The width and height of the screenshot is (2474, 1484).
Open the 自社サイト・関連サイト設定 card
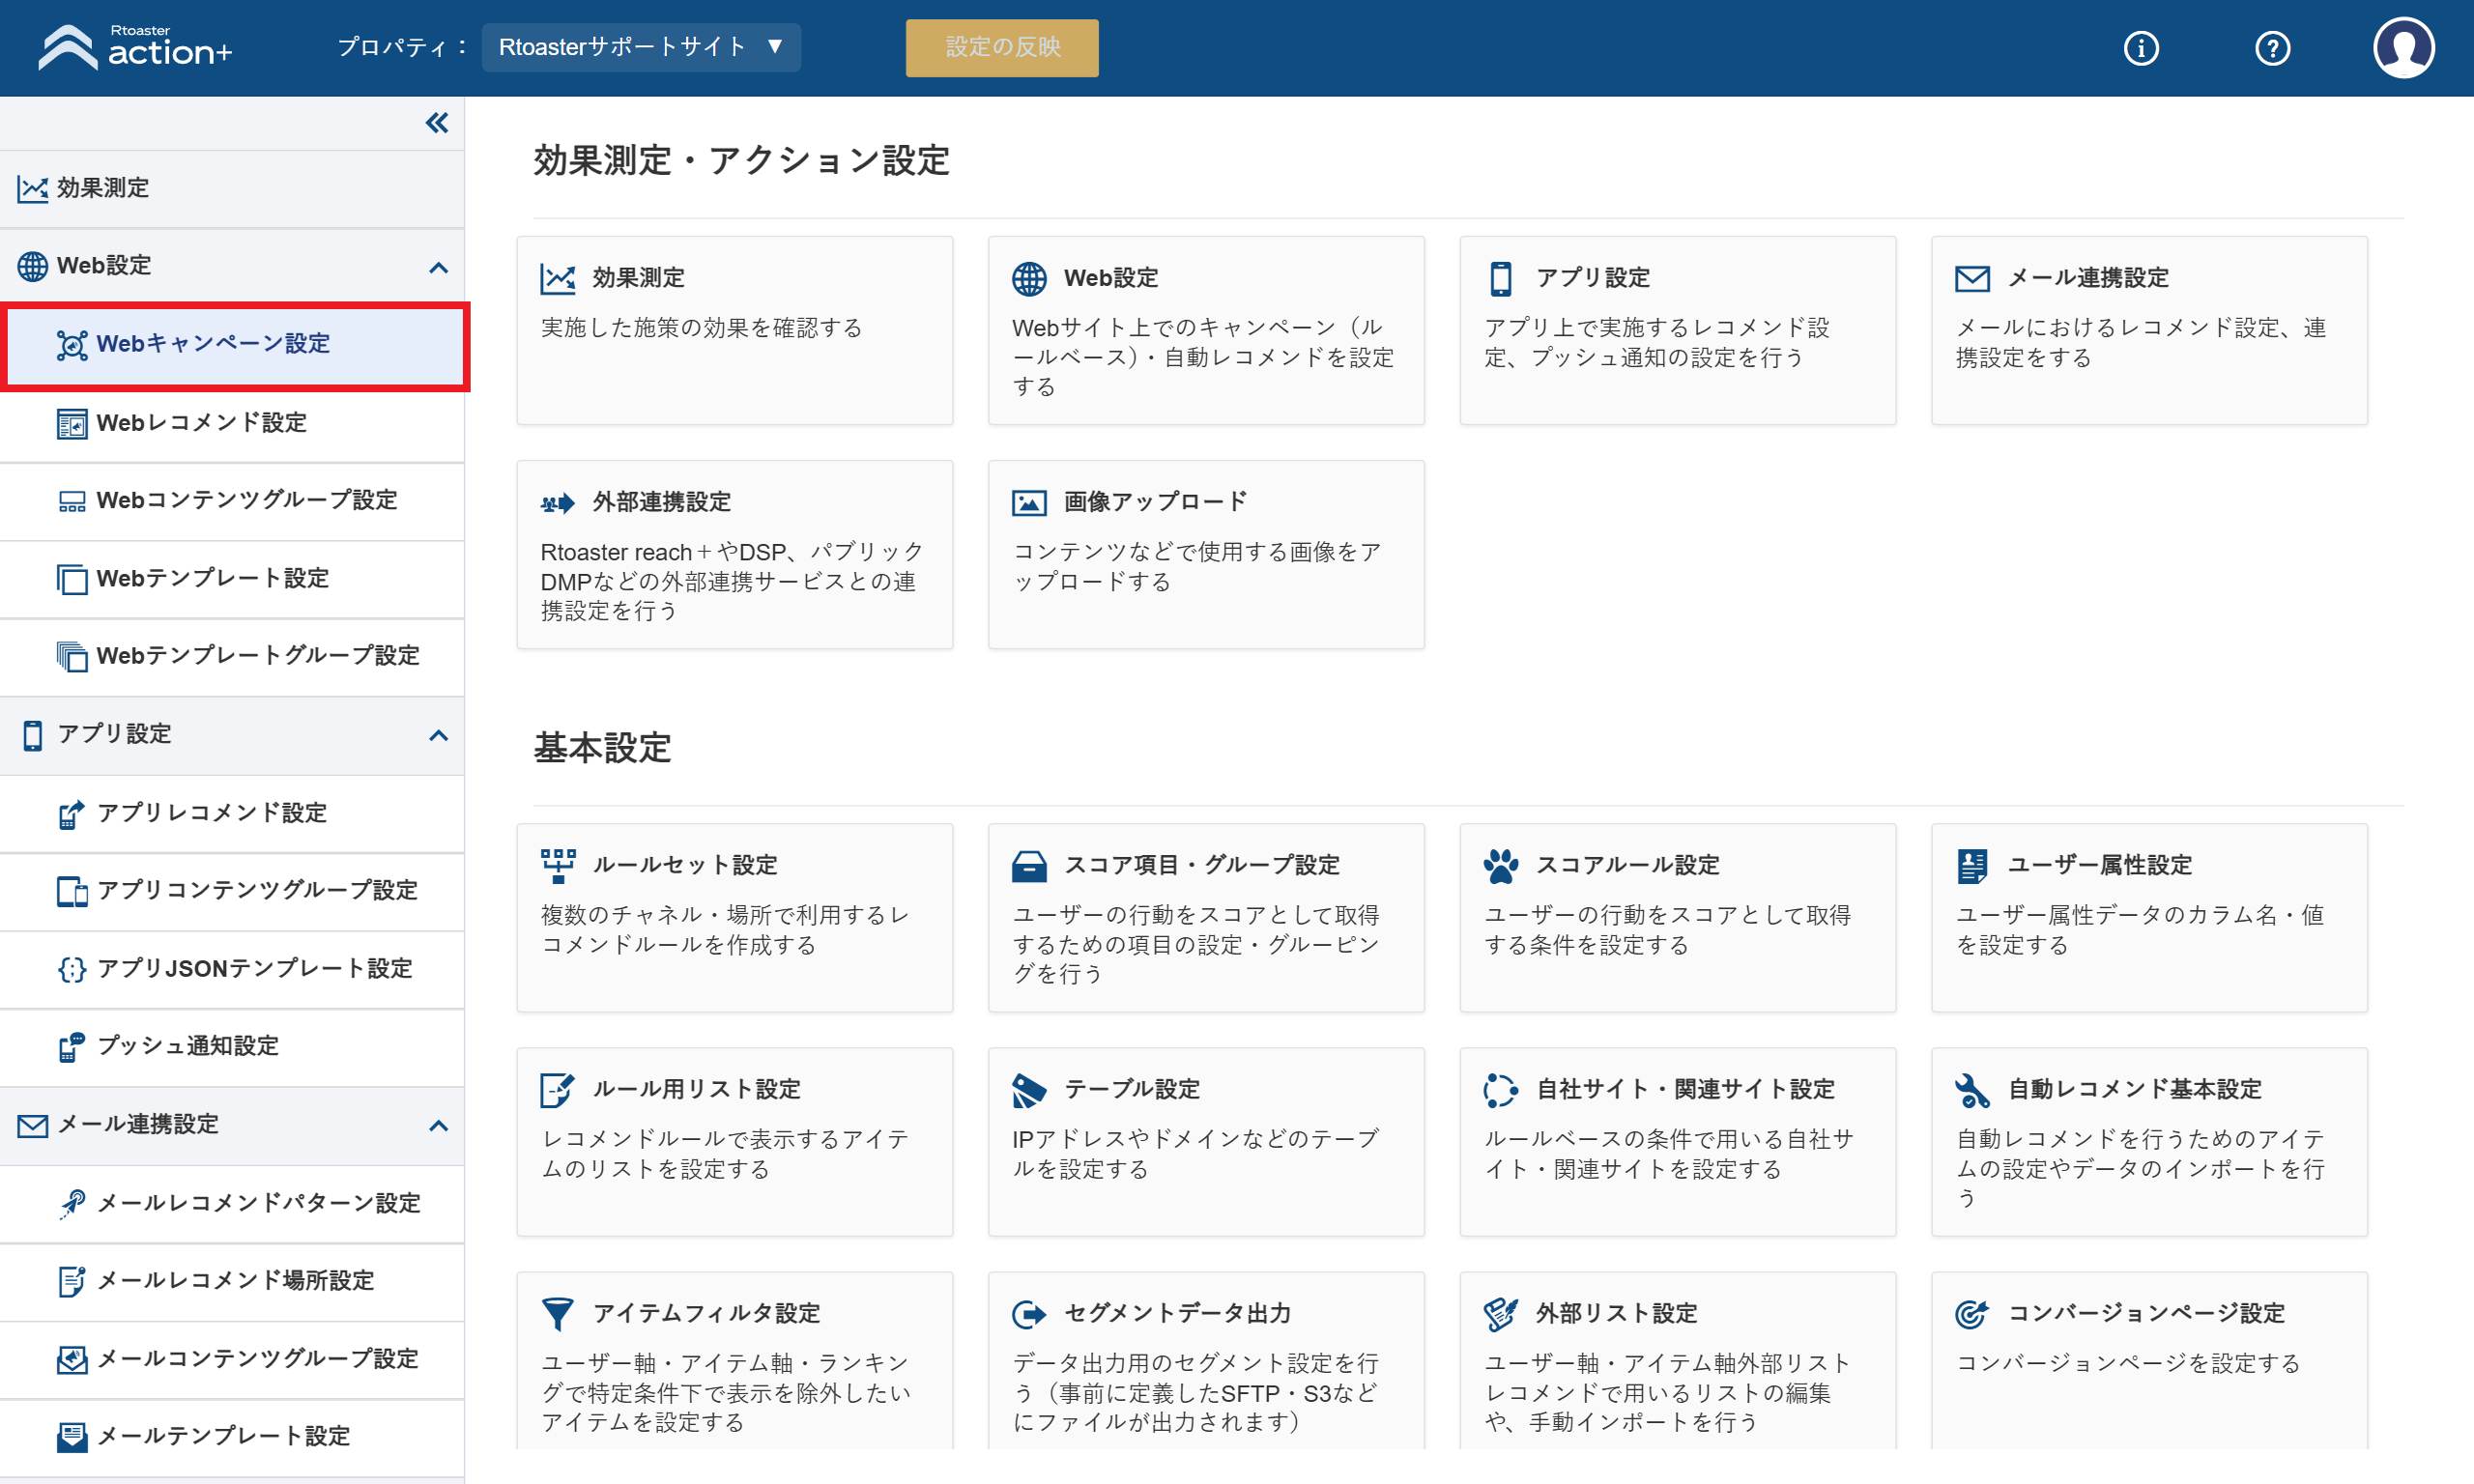(1678, 1142)
